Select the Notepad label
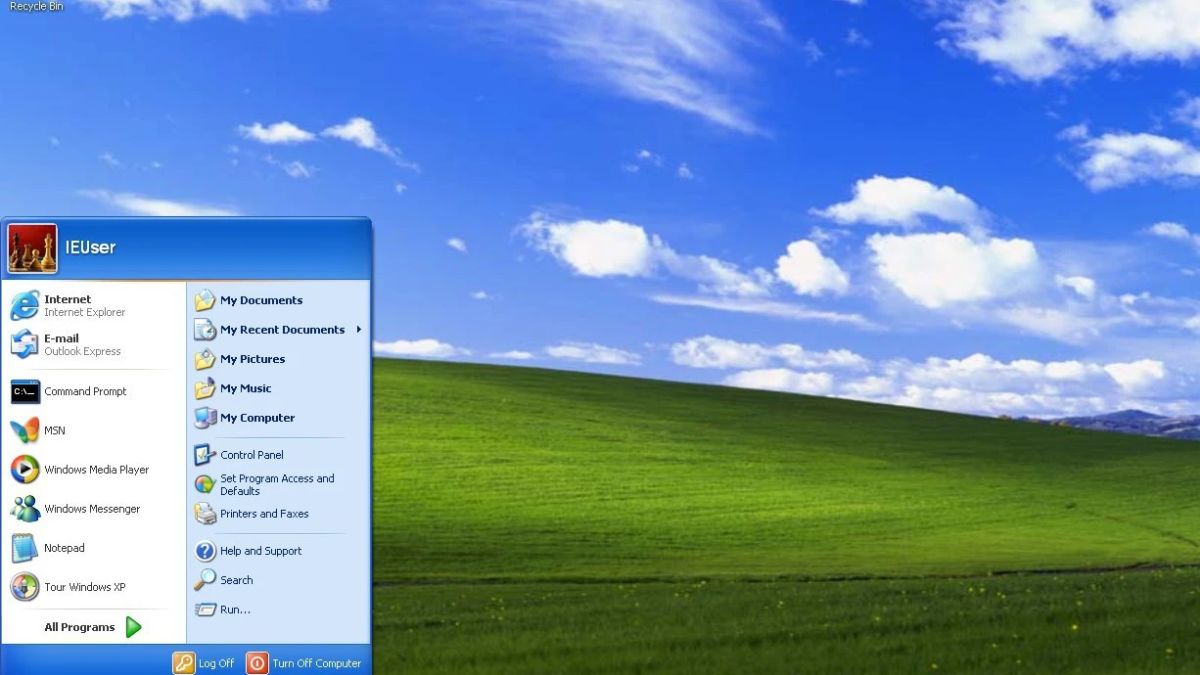Screen dimensions: 1200x675 [64, 548]
